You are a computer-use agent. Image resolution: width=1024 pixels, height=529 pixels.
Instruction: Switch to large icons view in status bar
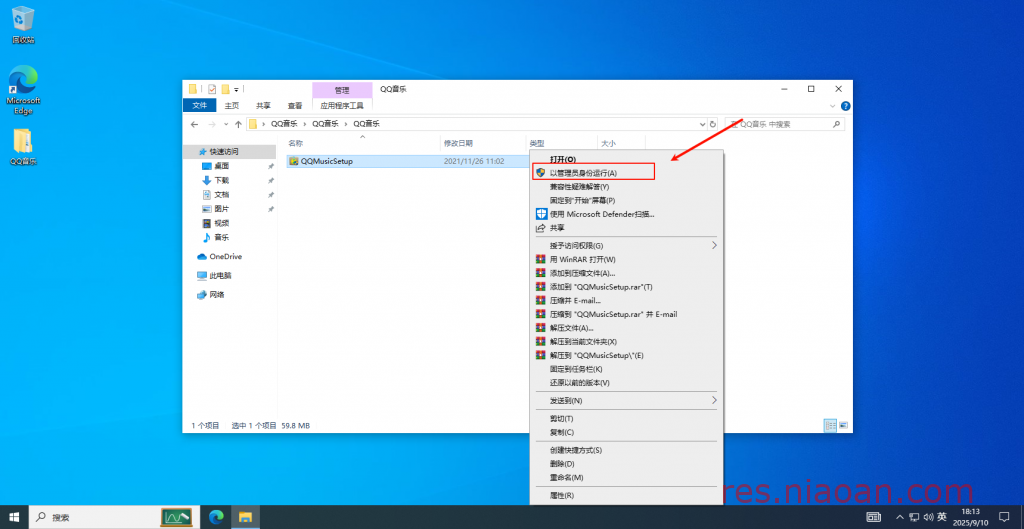coord(843,425)
